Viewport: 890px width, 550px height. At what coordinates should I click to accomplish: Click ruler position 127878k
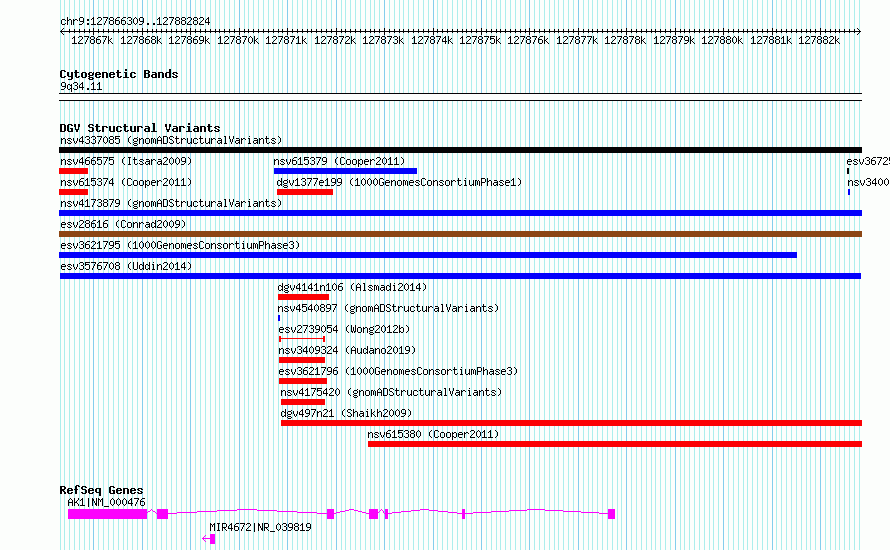625,40
